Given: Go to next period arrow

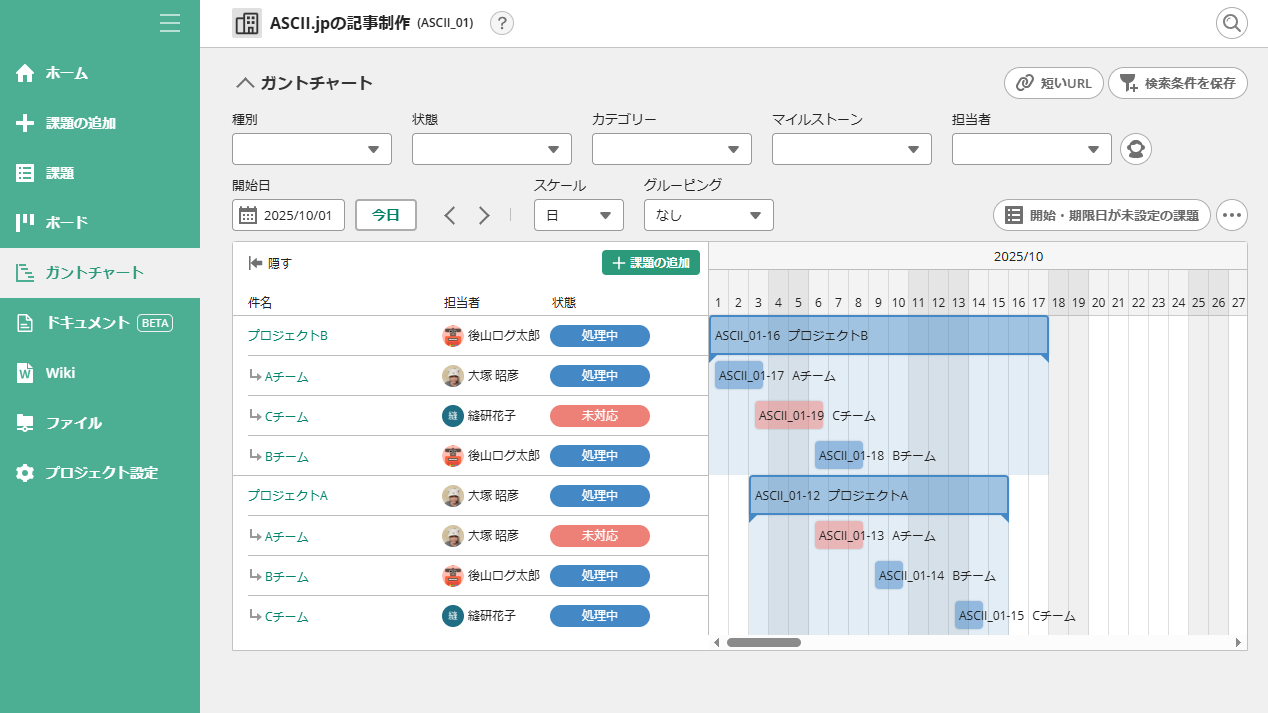Looking at the screenshot, I should [x=484, y=215].
